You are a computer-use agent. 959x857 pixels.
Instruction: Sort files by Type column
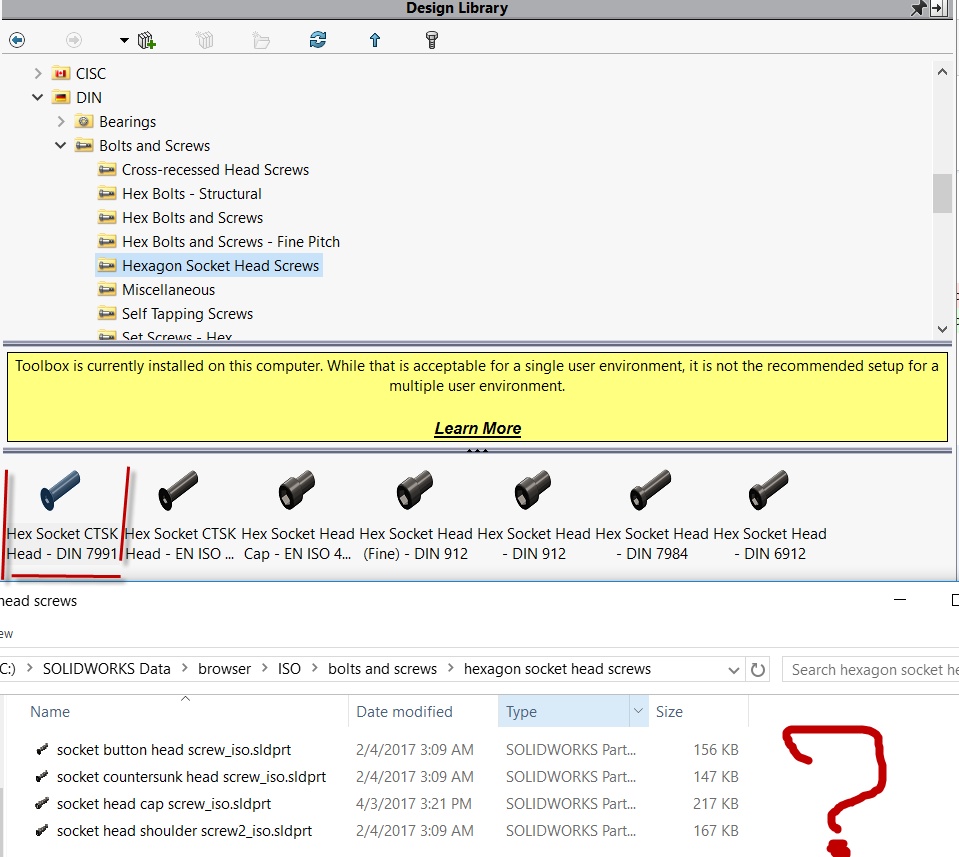click(521, 712)
